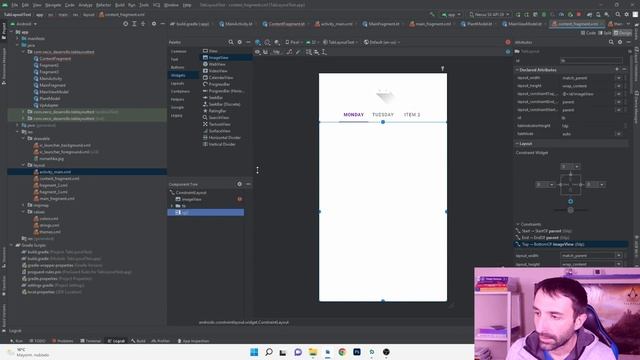Select ImageView in the Palette list
640x360 pixels.
(218, 58)
